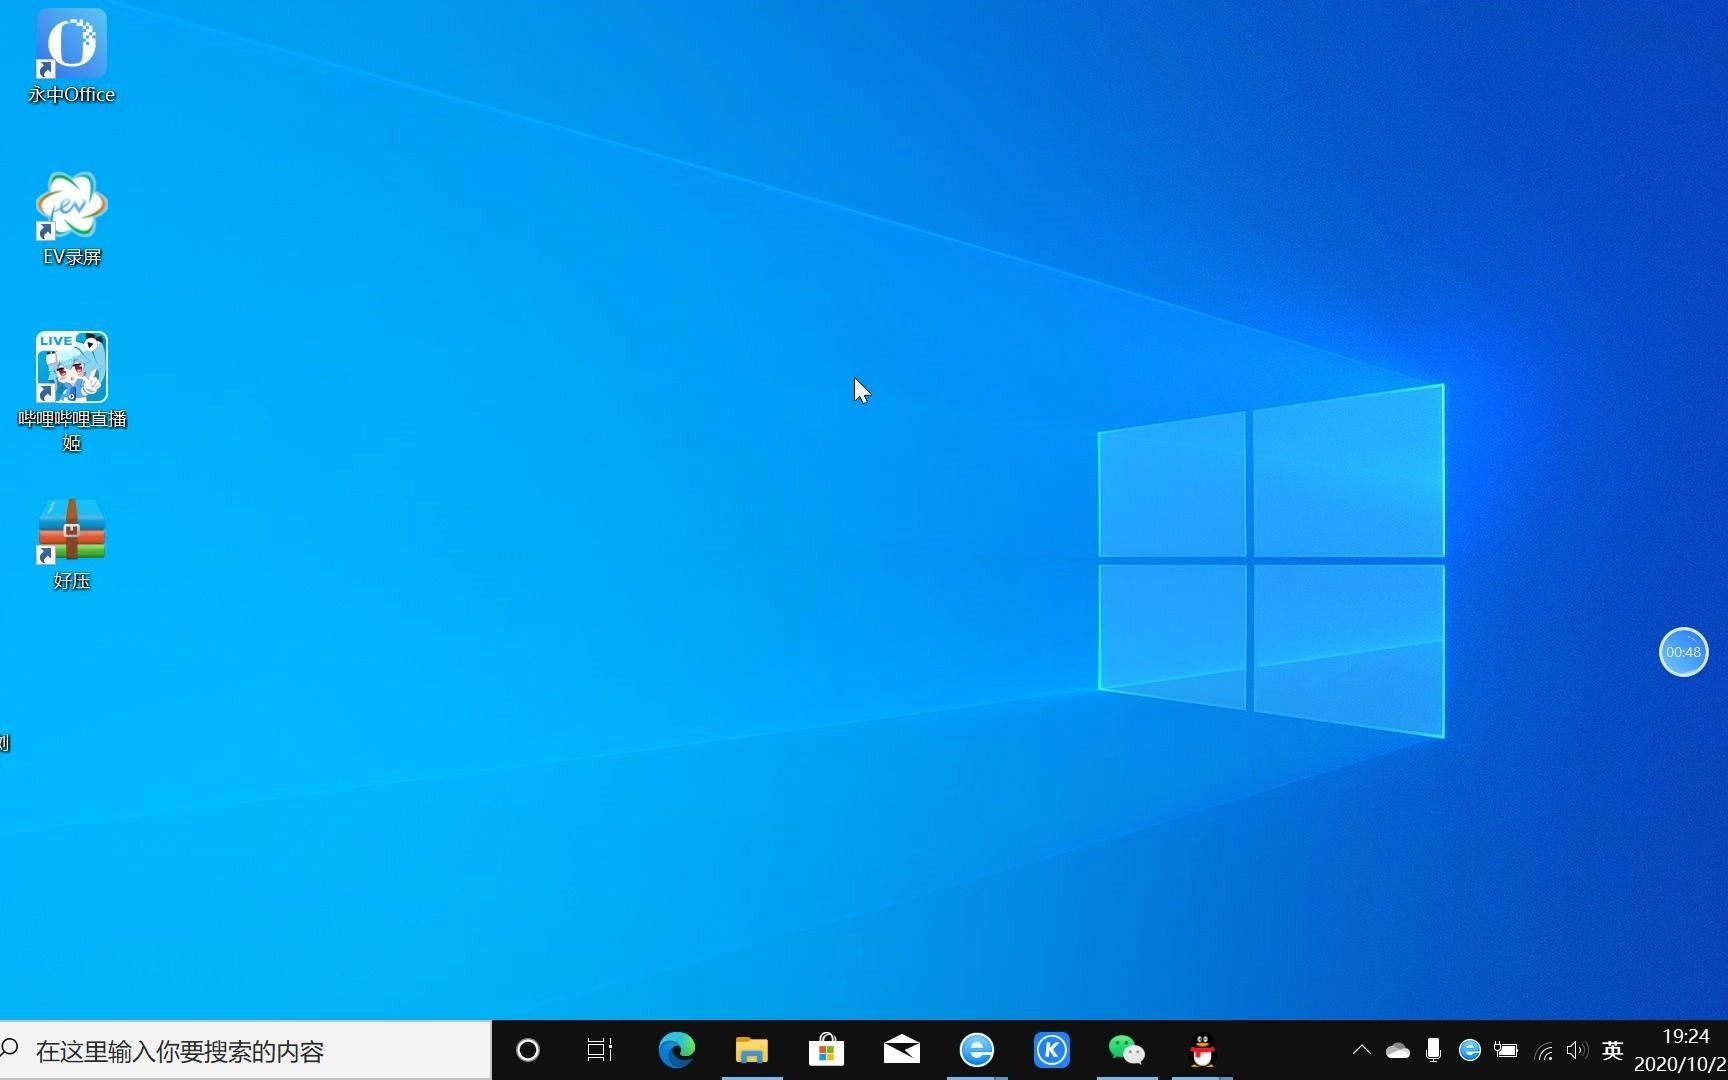Open WeChat from the taskbar
Screen dimensions: 1728x1080
pos(1126,1050)
